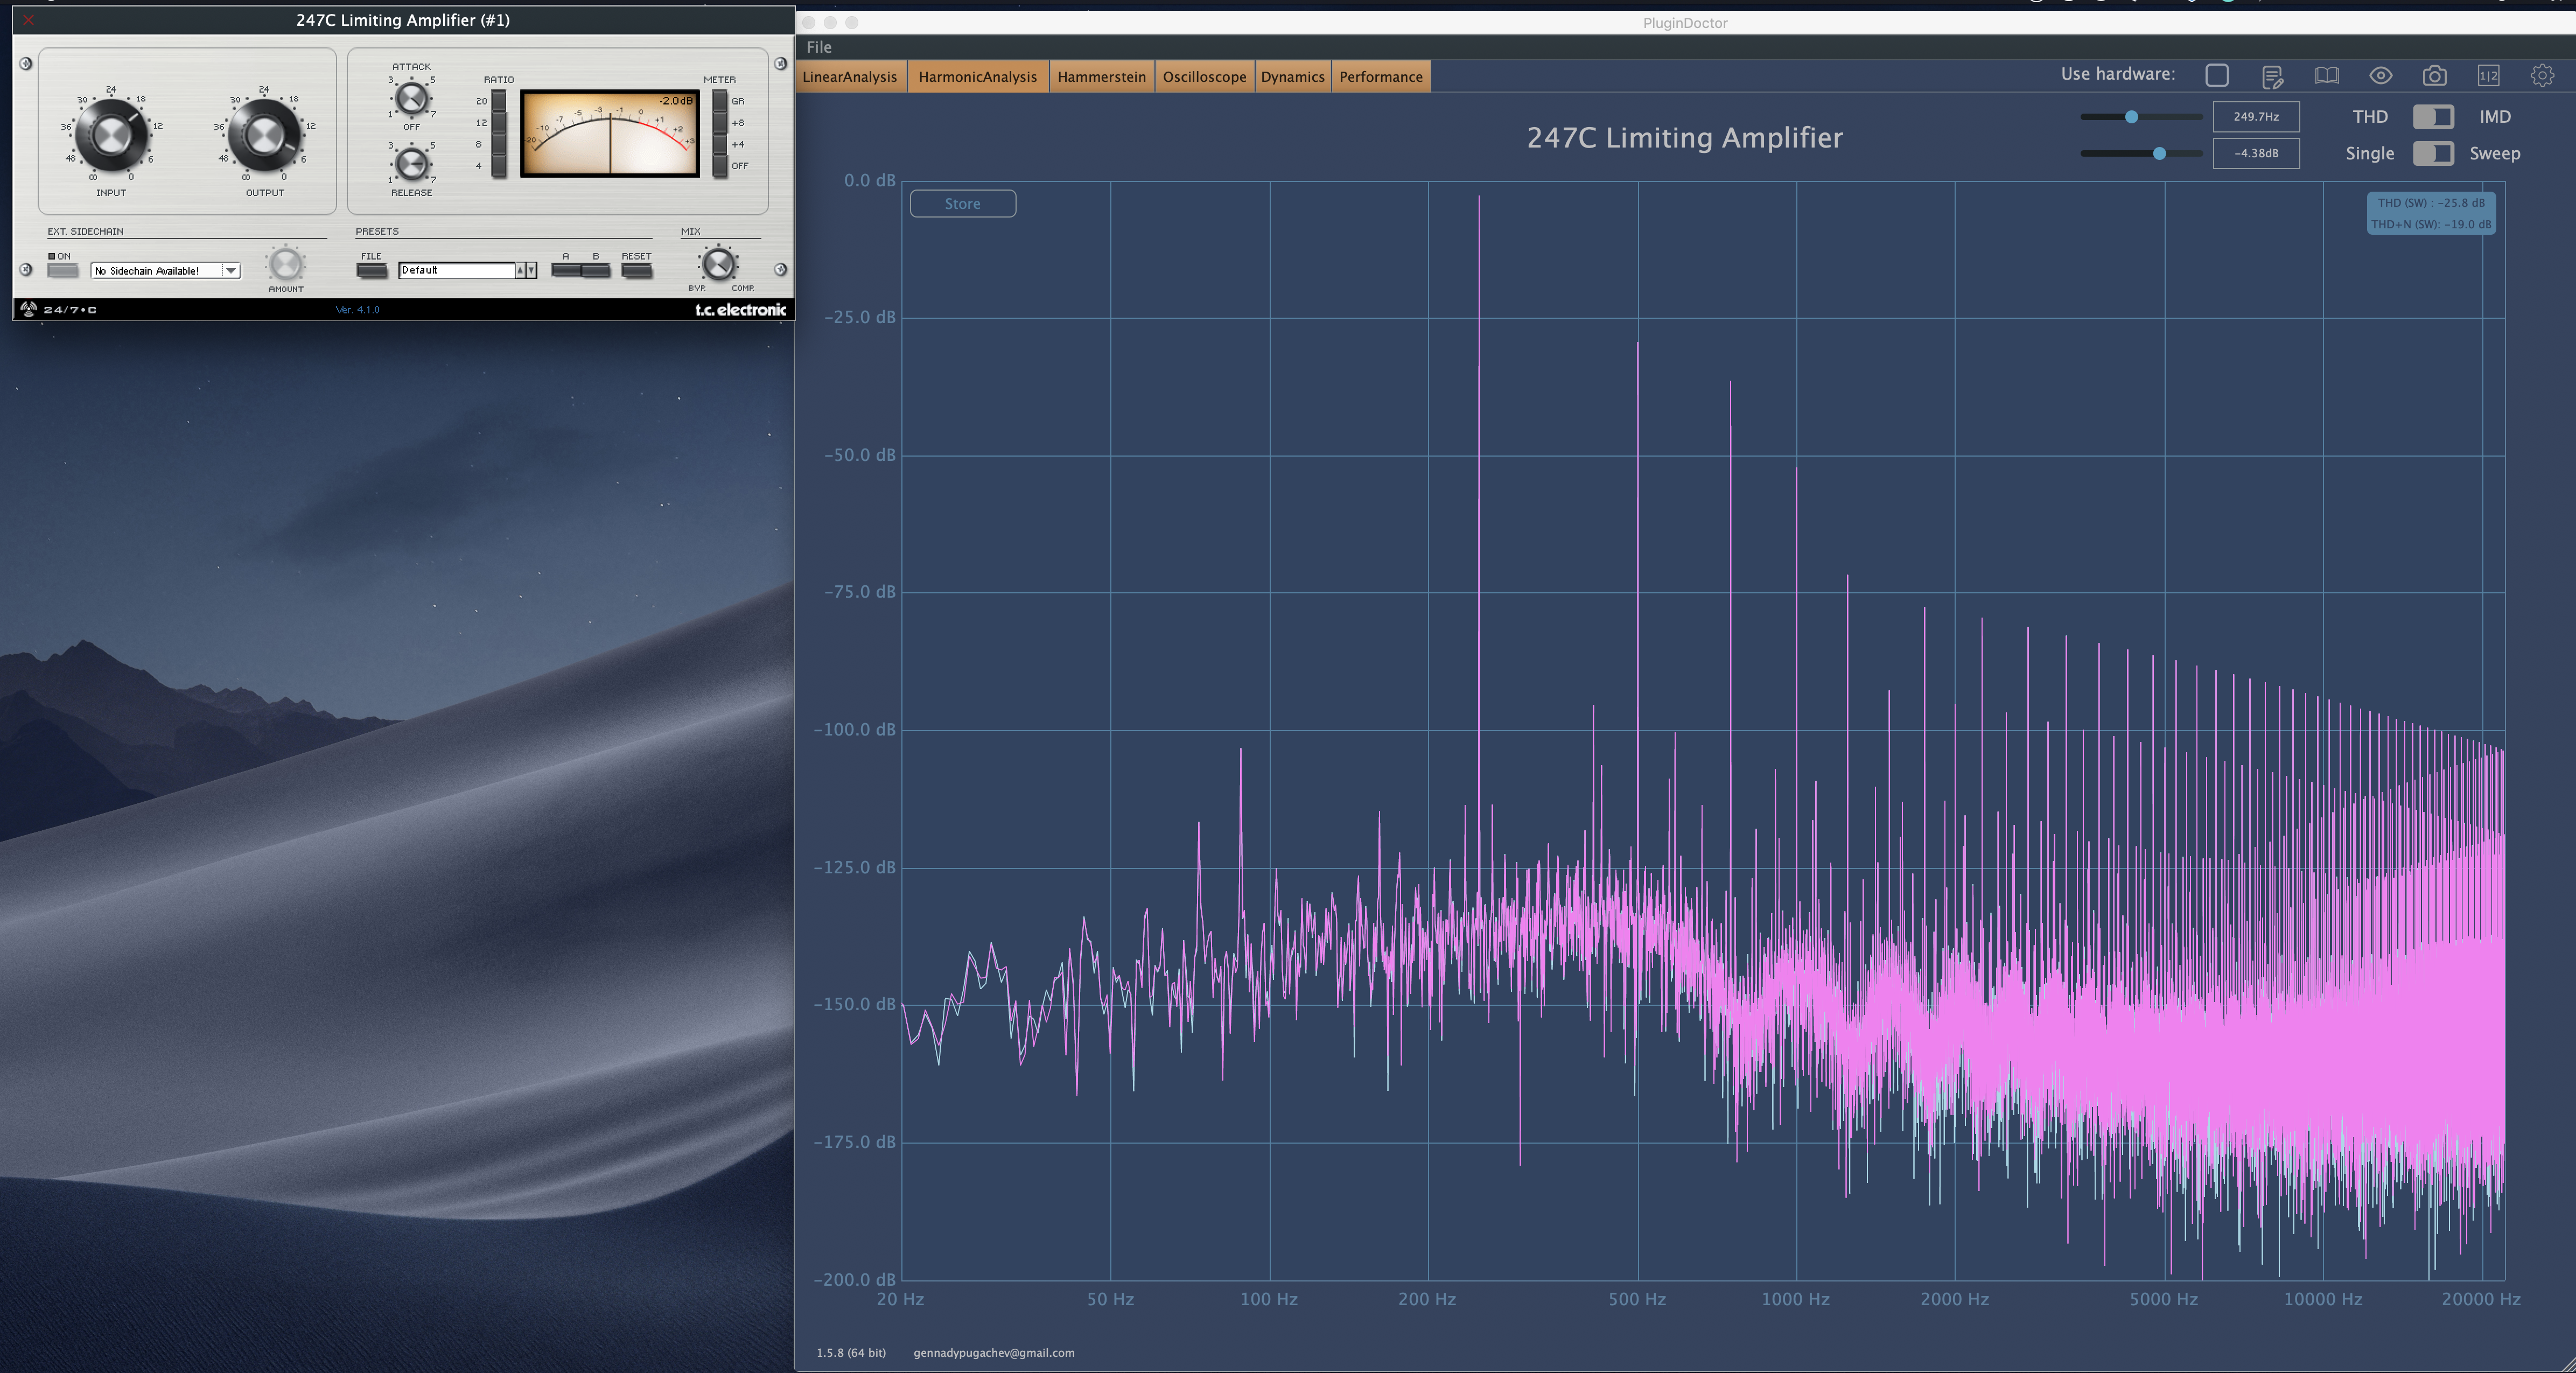This screenshot has width=2576, height=1373.
Task: Switch to the LinearAnalysis tab
Action: [x=850, y=77]
